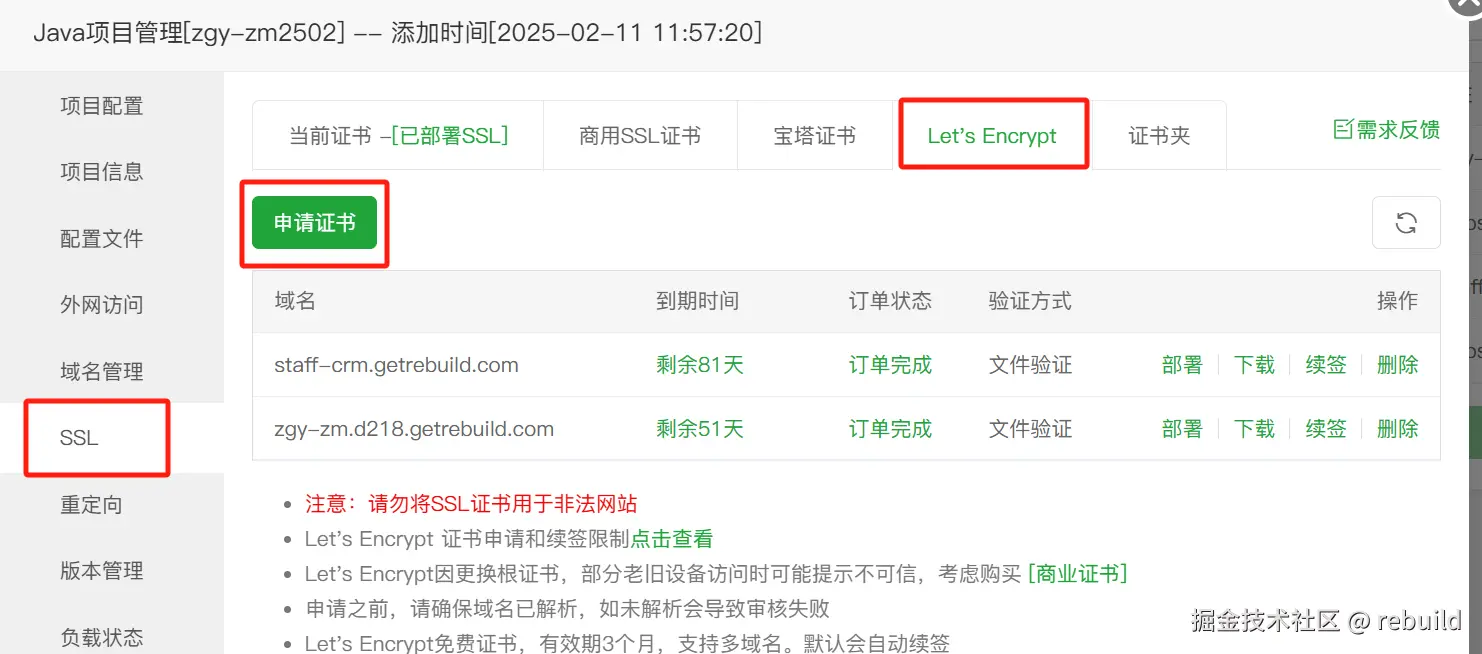Click the 需求反馈 link

[1398, 129]
